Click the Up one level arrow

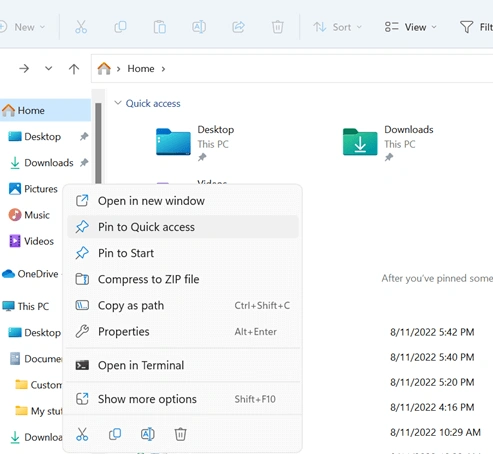(74, 69)
